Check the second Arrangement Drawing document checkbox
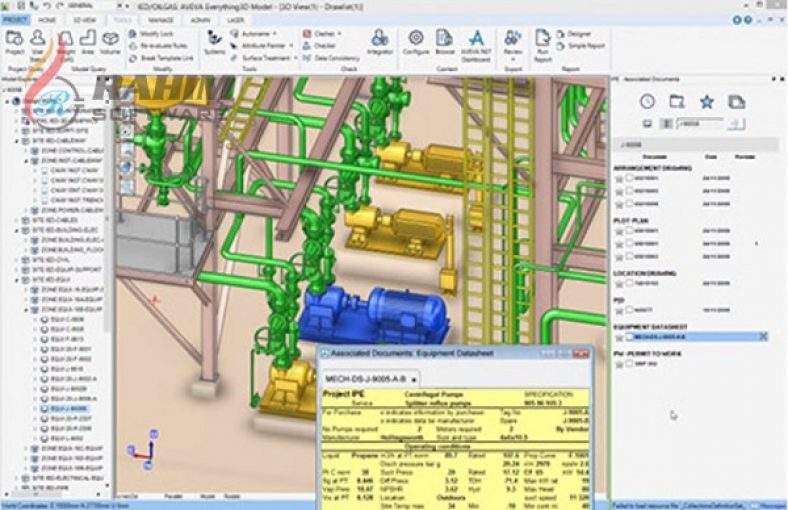Screen dimensions: 788x510 pos(629,191)
